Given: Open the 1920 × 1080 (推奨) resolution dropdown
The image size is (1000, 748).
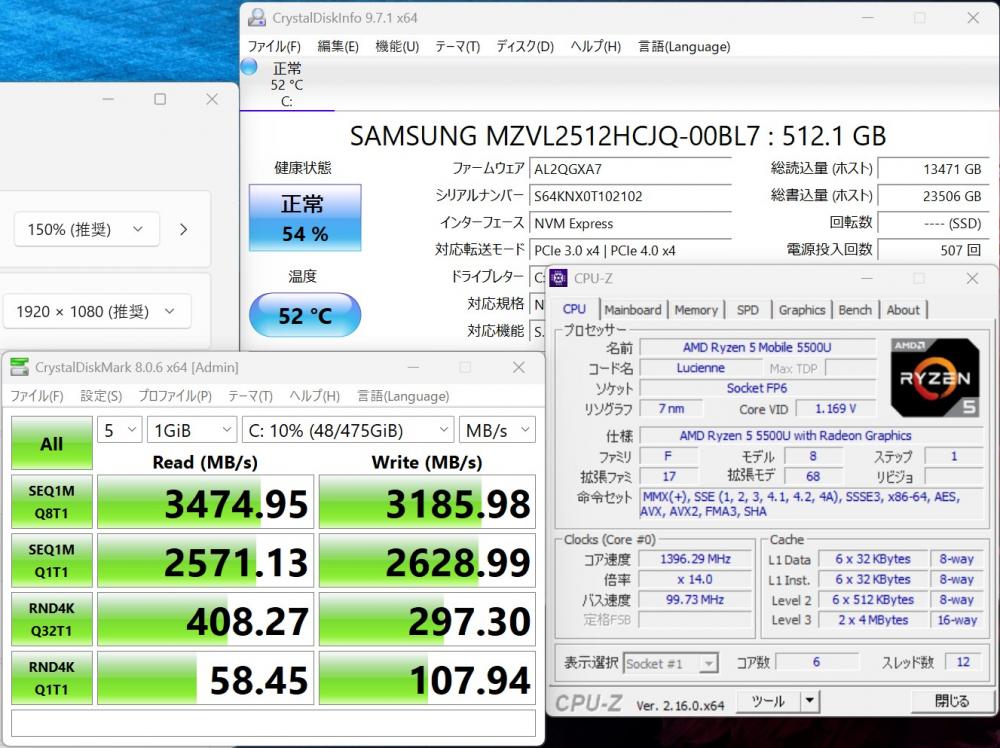Looking at the screenshot, I should click(x=98, y=311).
